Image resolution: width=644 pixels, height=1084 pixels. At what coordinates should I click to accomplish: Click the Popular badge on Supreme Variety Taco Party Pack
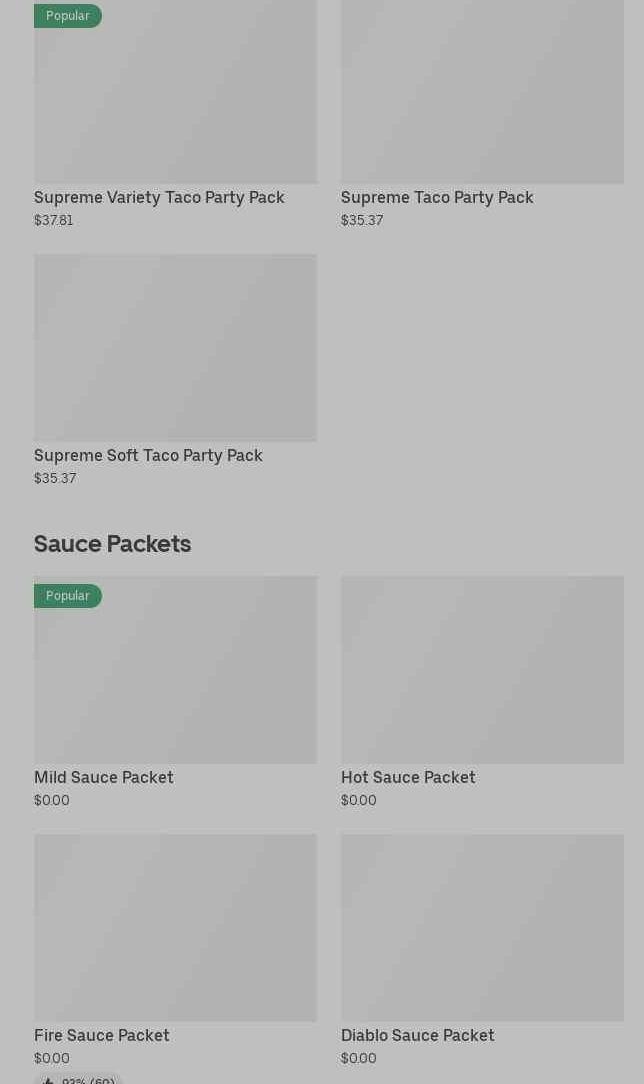tap(68, 16)
